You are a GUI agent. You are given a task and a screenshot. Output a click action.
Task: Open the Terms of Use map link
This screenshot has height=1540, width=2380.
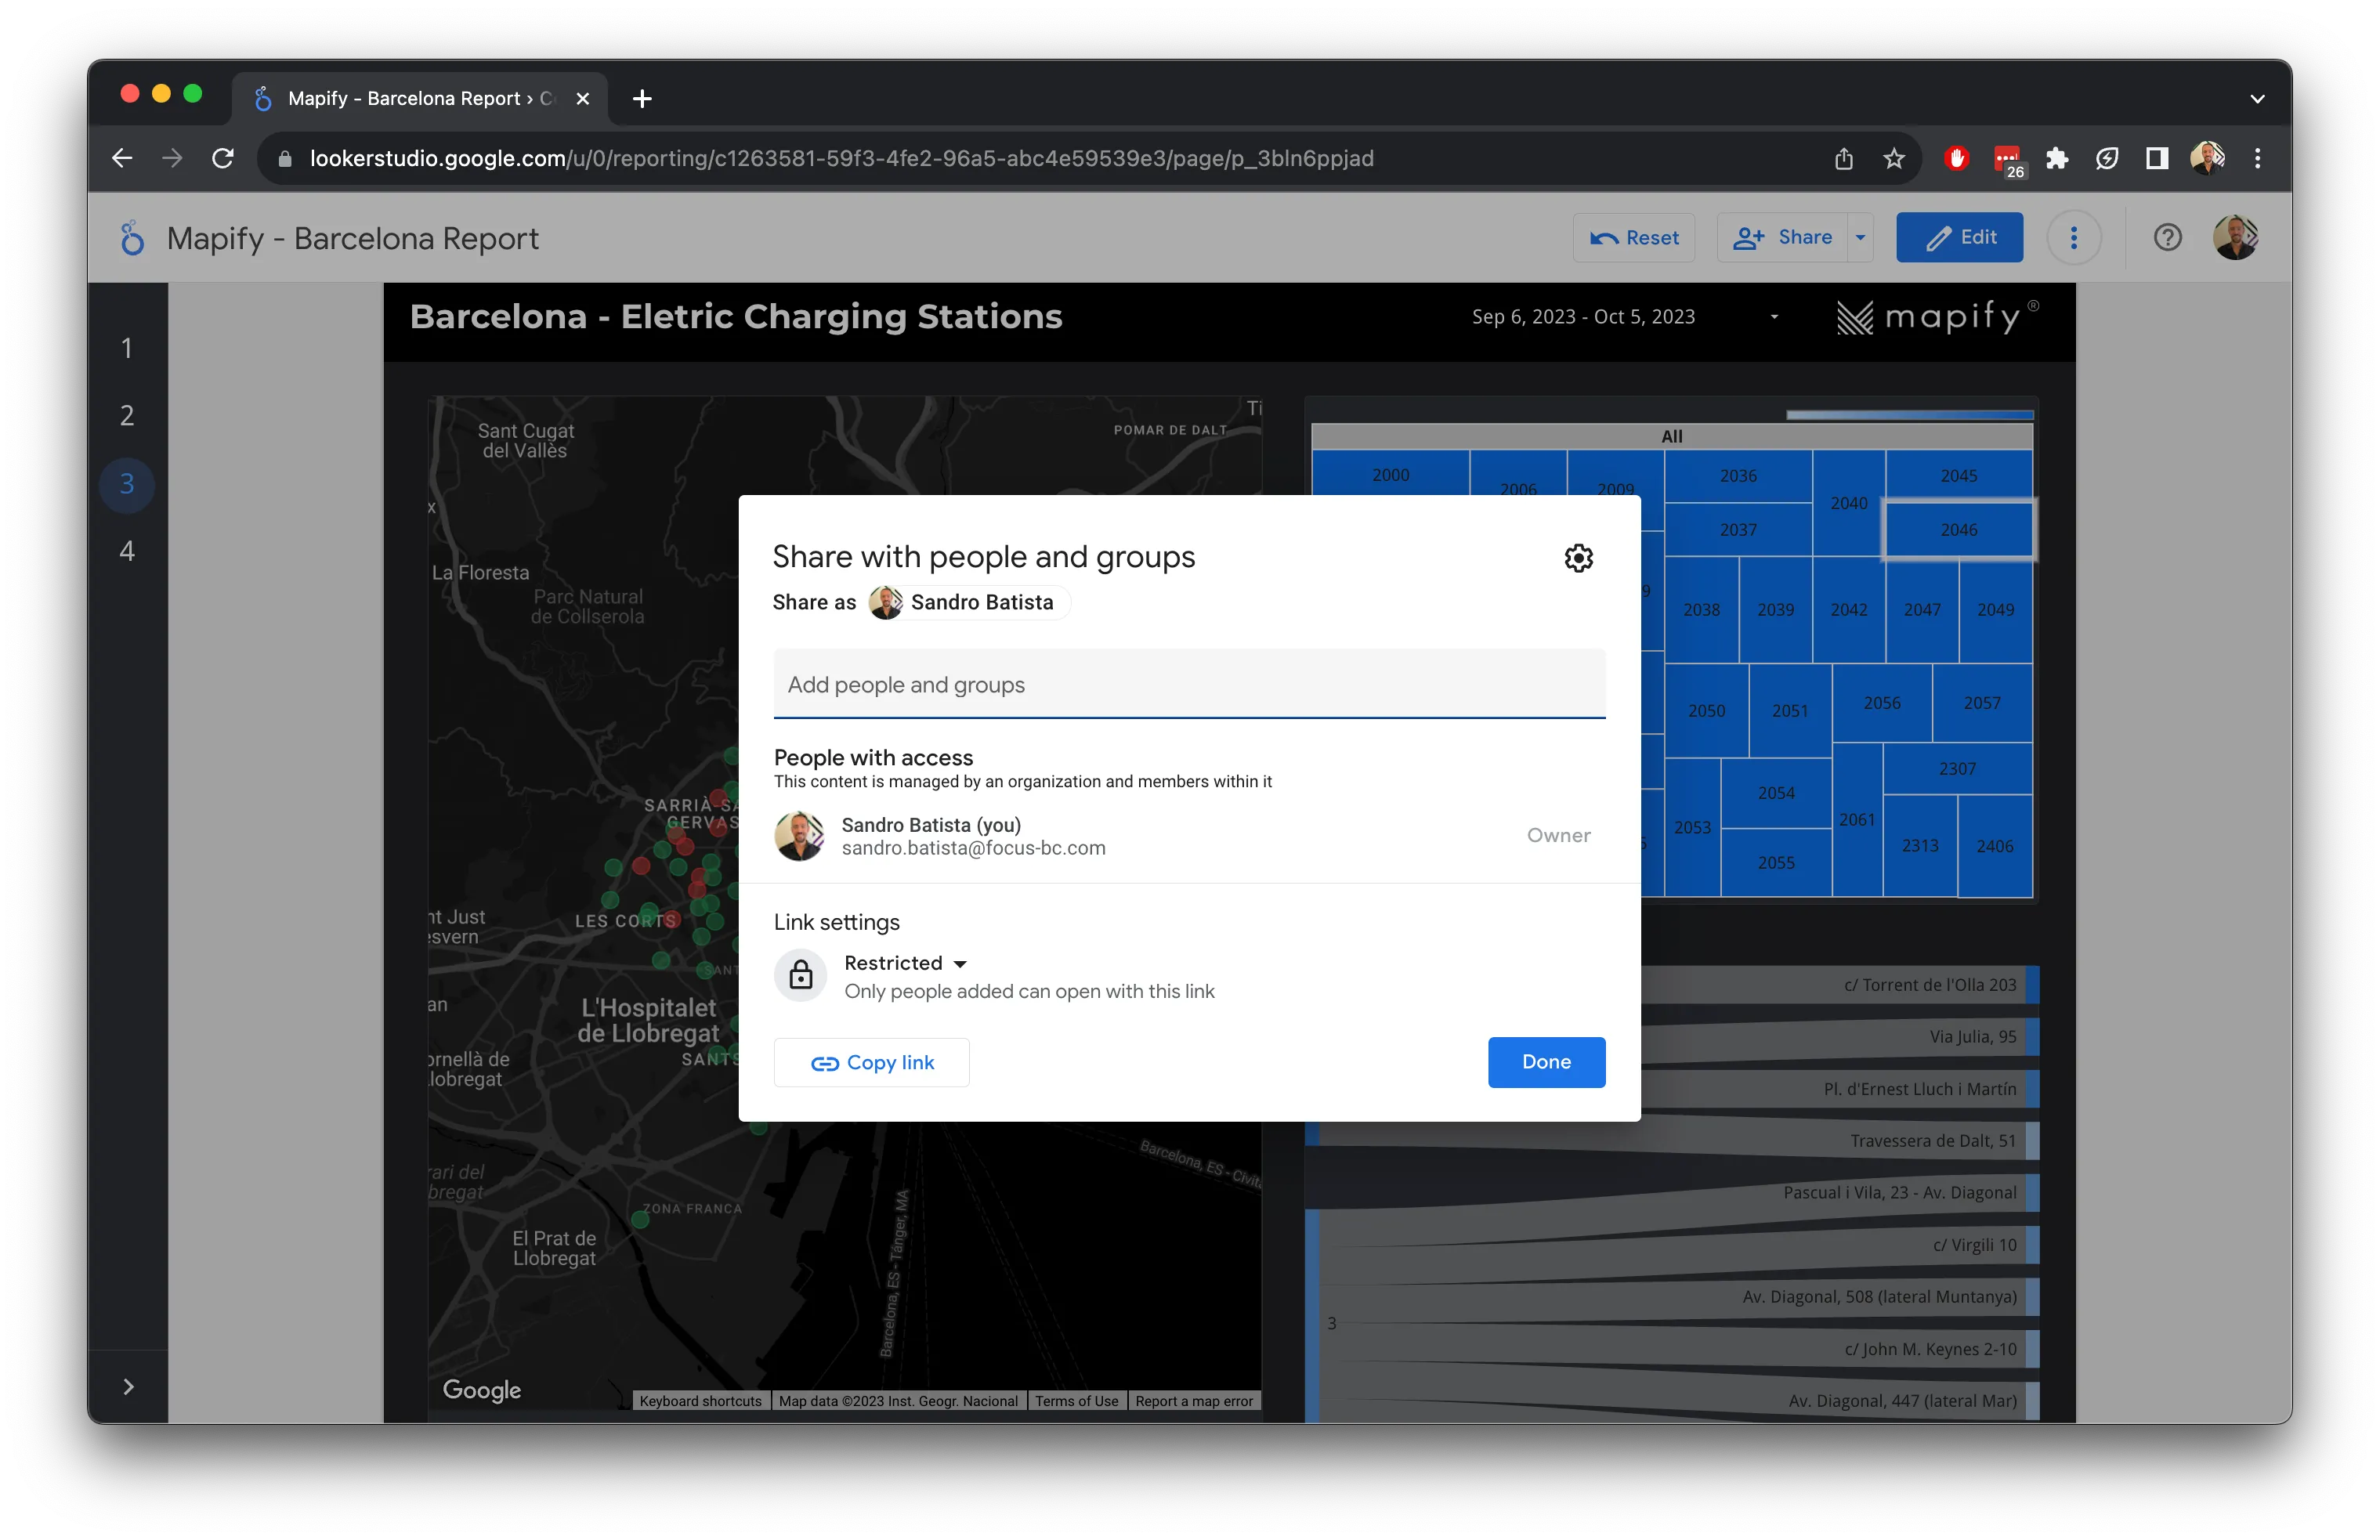1076,1401
